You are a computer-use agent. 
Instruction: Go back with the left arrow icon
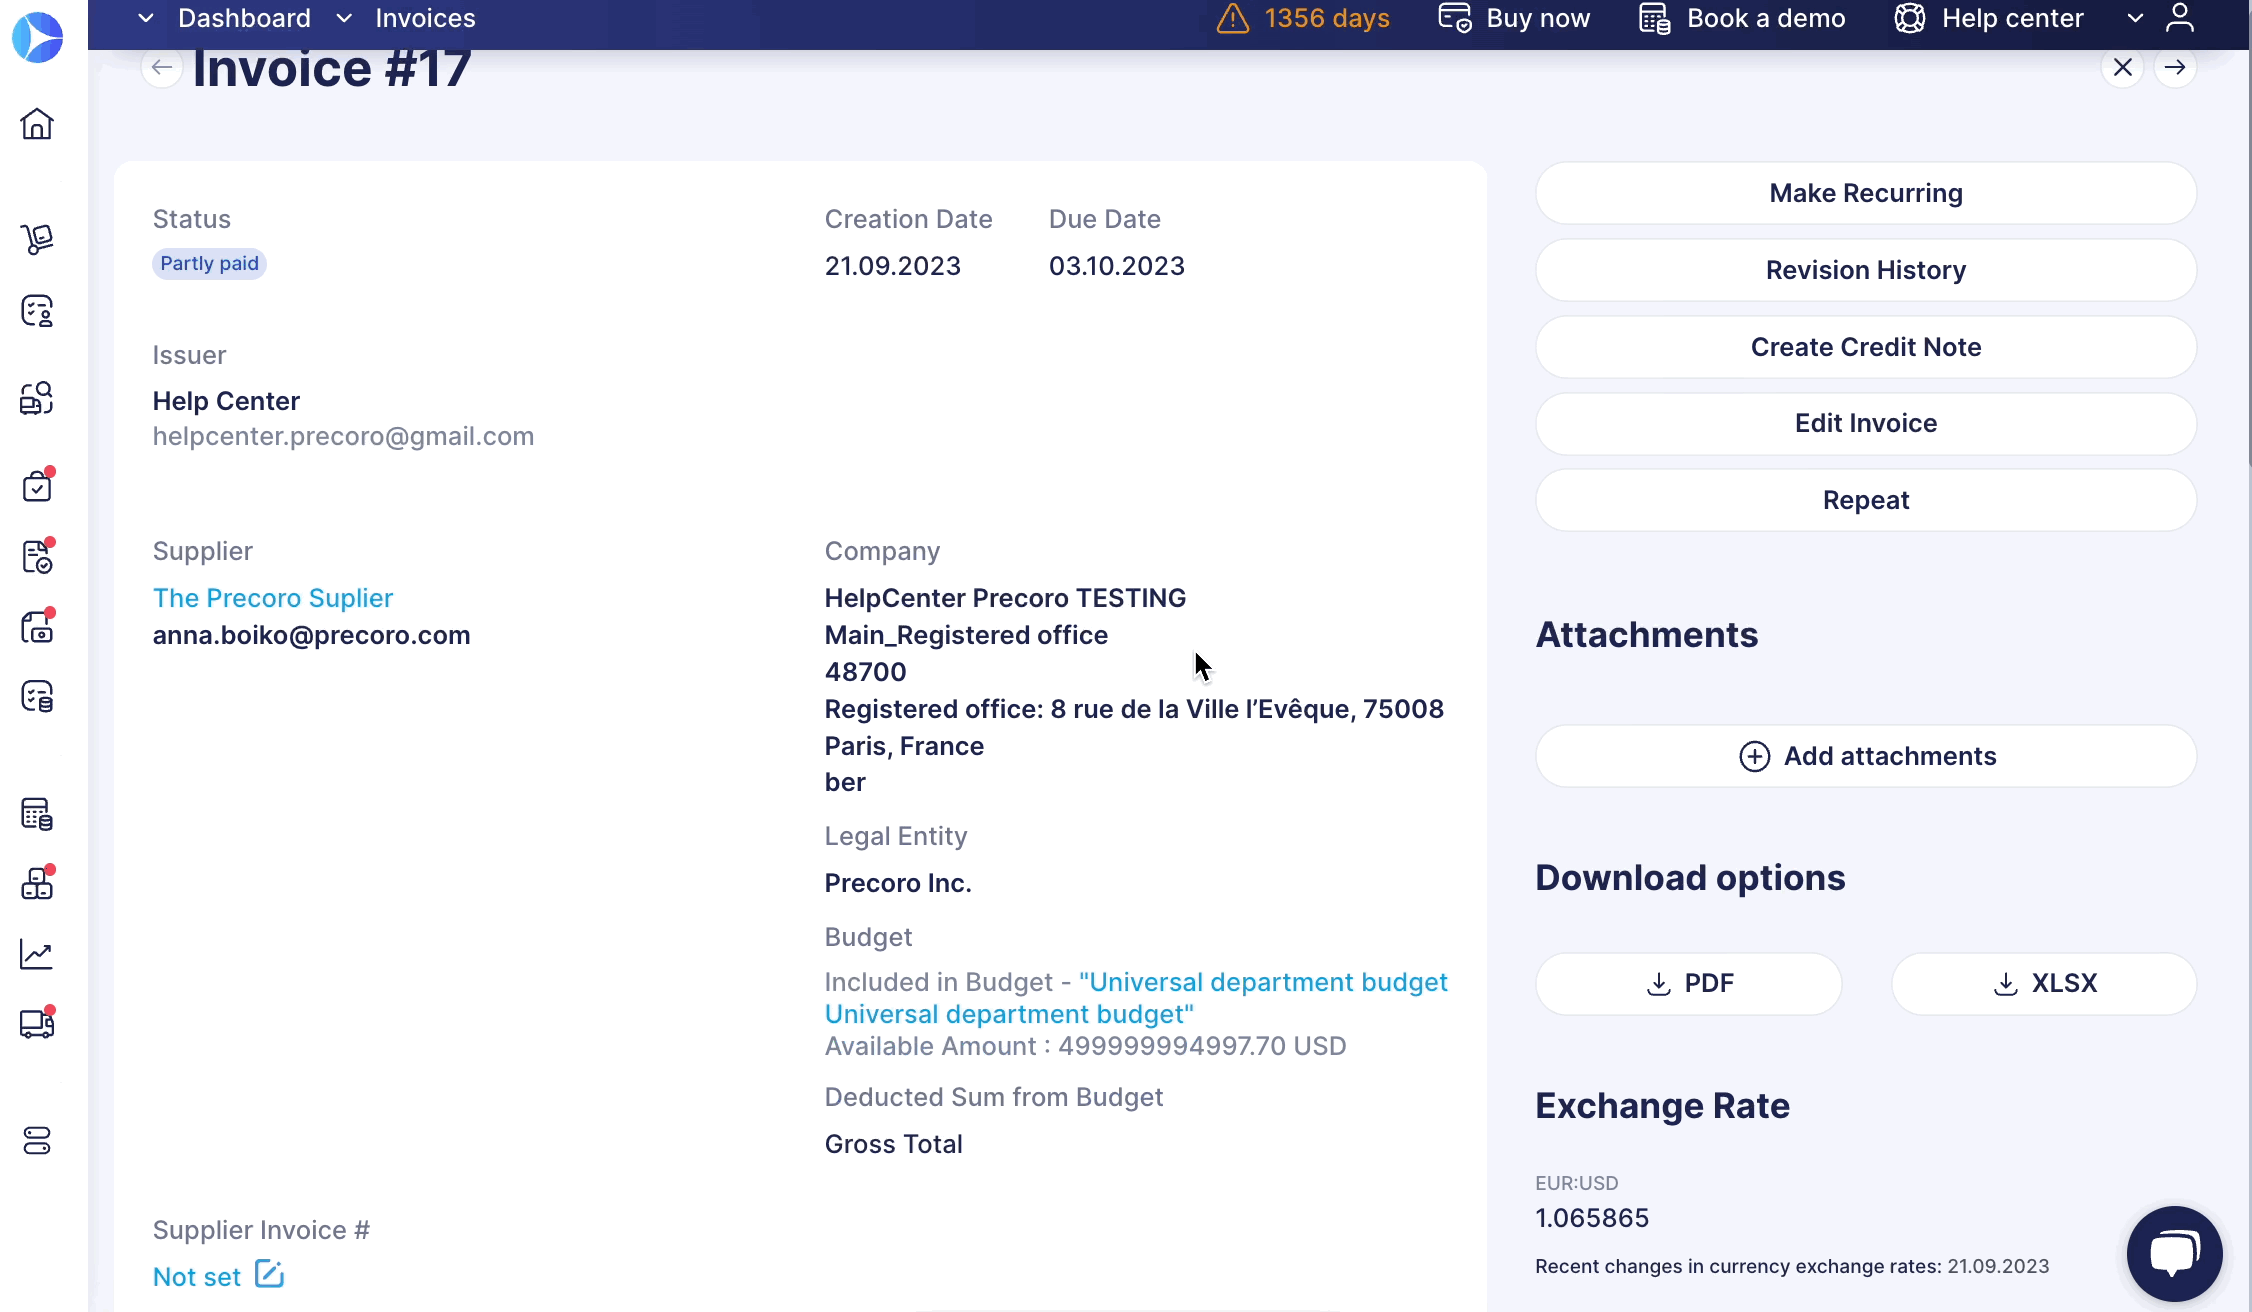pos(162,67)
